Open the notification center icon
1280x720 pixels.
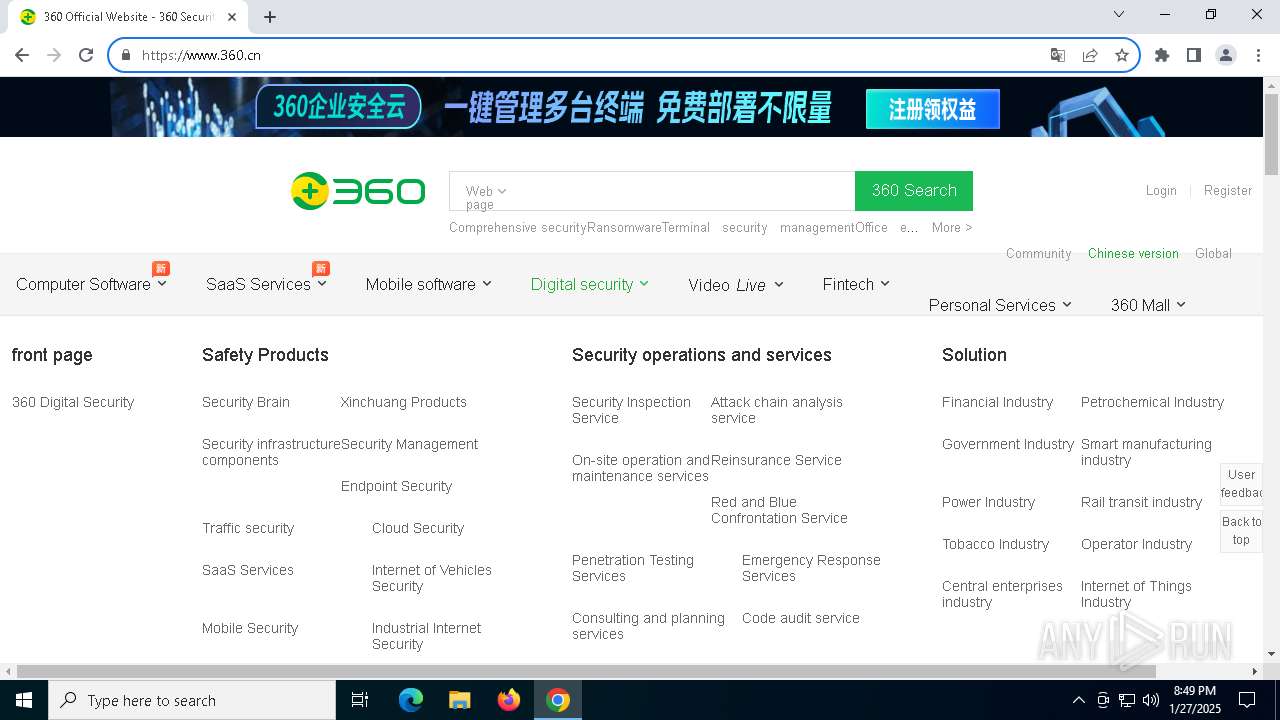pos(1247,700)
